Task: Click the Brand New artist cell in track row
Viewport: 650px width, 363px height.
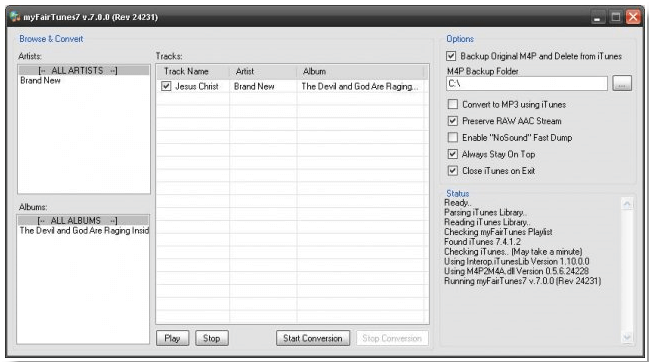Action: tap(254, 86)
